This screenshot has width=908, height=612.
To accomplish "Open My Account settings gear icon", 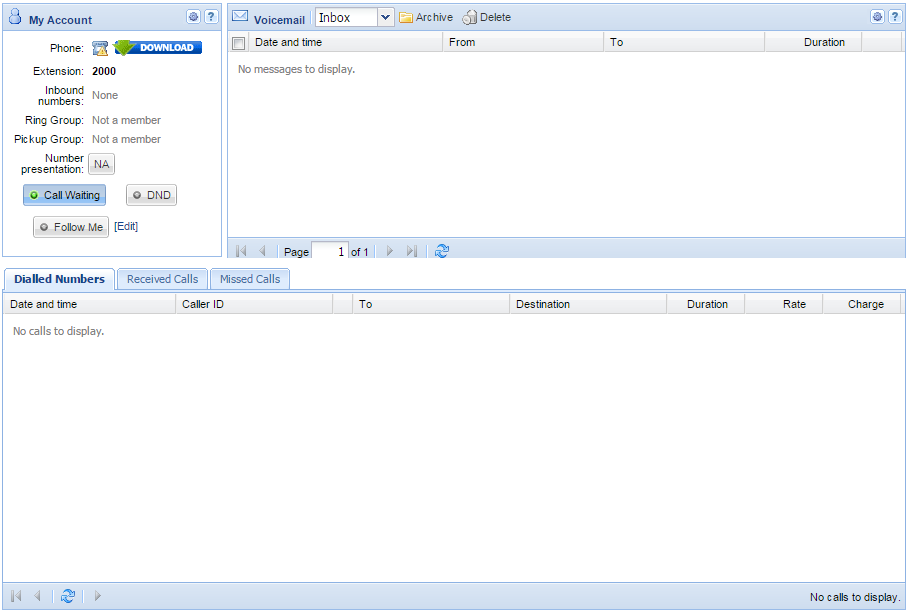I will 193,17.
